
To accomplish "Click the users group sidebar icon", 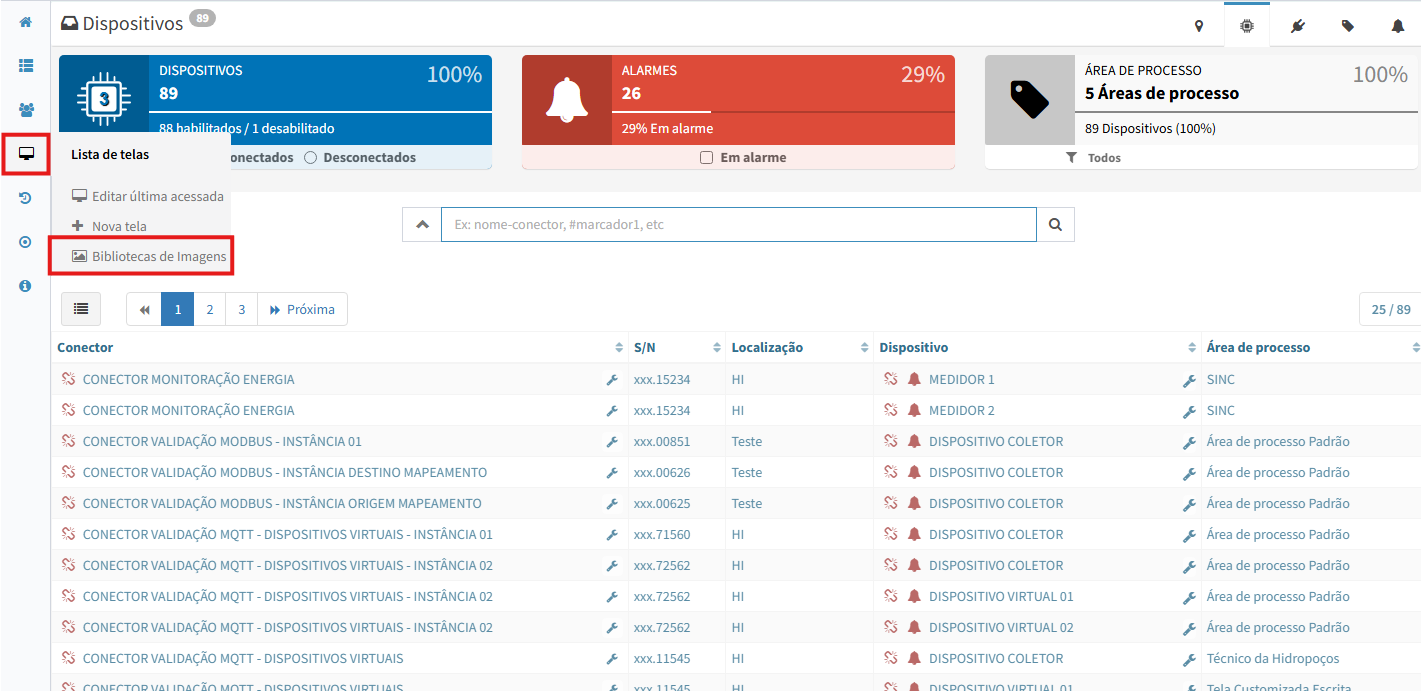I will 25,110.
